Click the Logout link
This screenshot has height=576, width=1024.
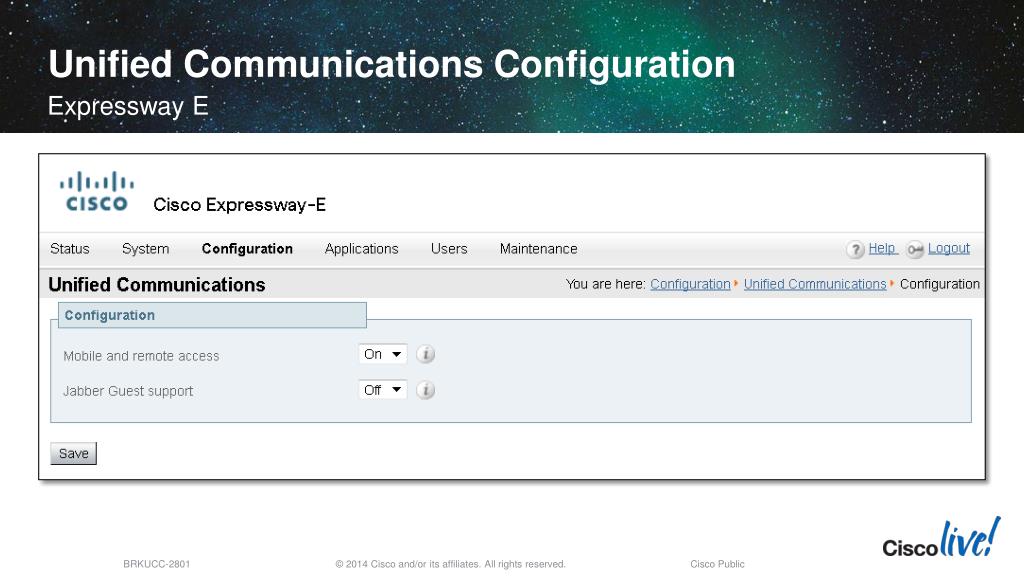[949, 248]
